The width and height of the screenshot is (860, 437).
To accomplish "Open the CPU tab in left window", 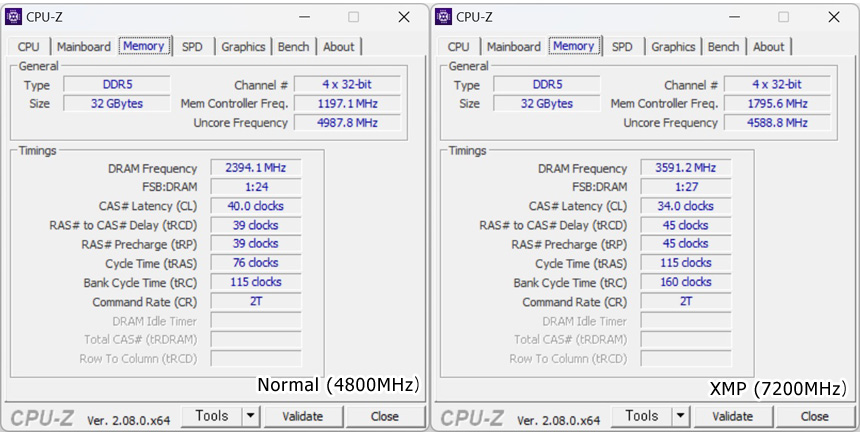I will (29, 47).
